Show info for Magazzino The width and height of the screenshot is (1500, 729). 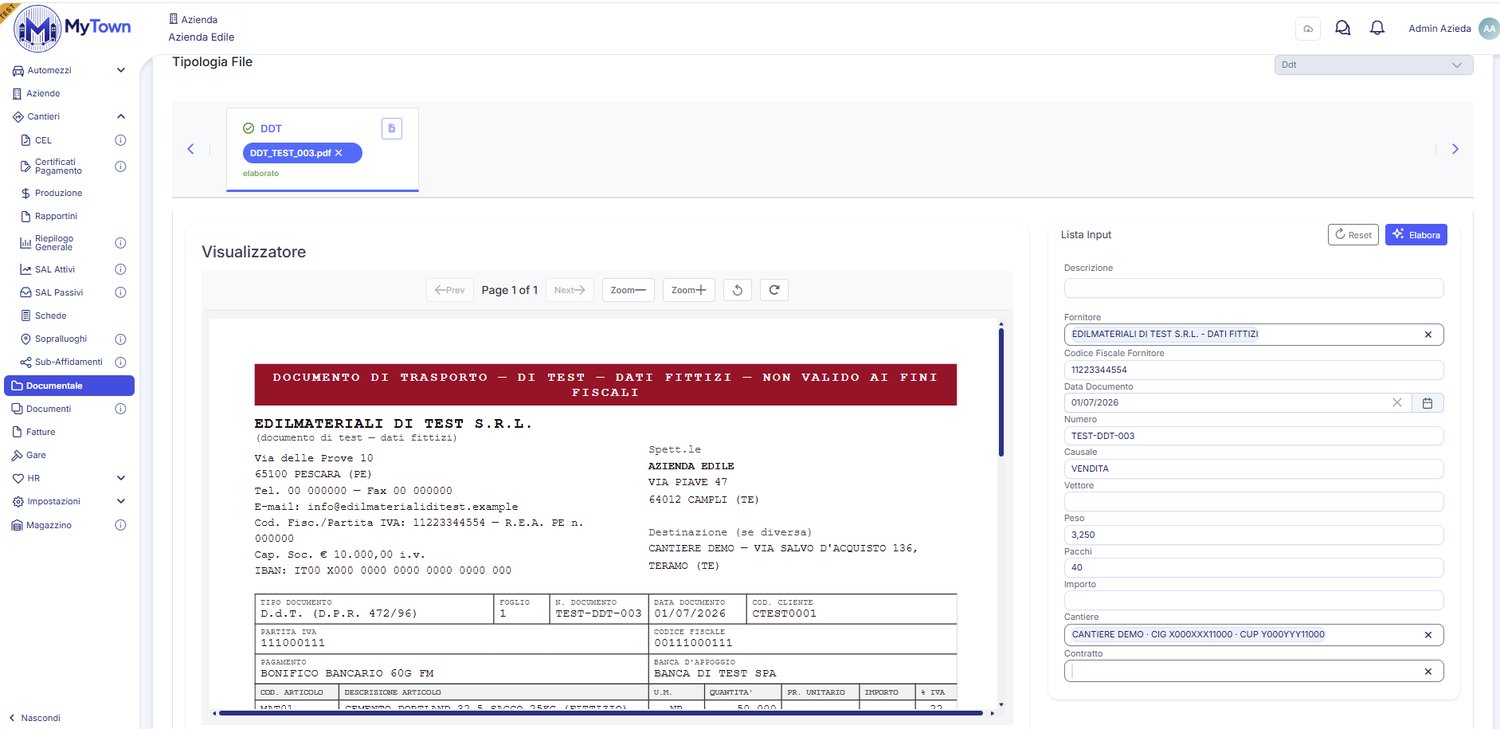(x=120, y=525)
